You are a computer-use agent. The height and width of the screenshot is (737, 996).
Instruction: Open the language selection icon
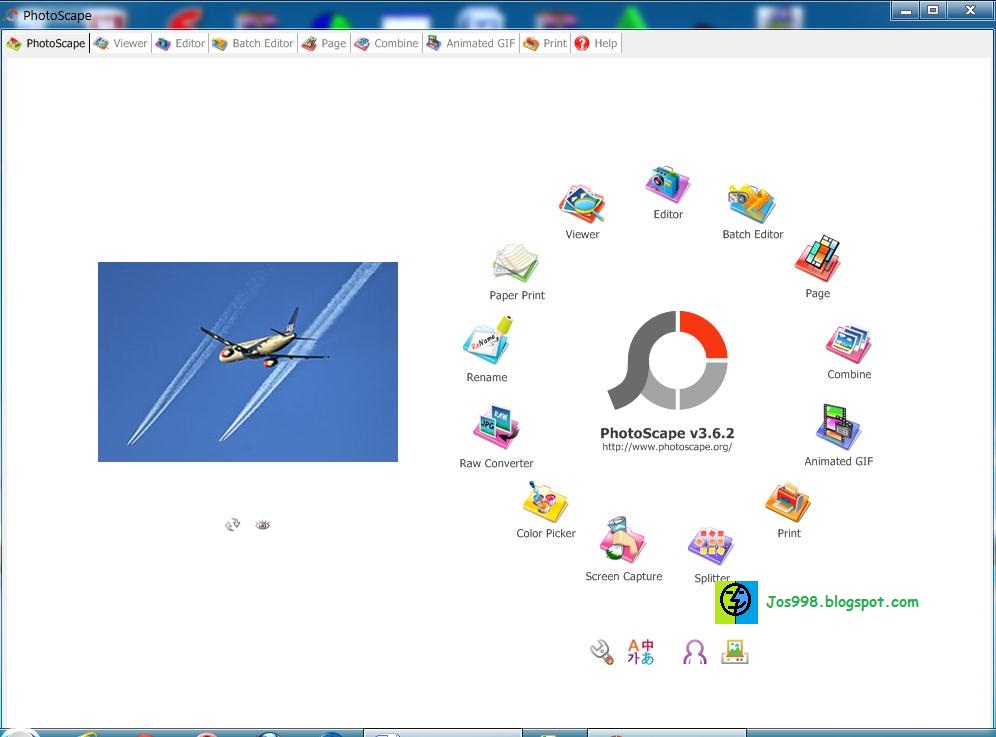coord(640,652)
